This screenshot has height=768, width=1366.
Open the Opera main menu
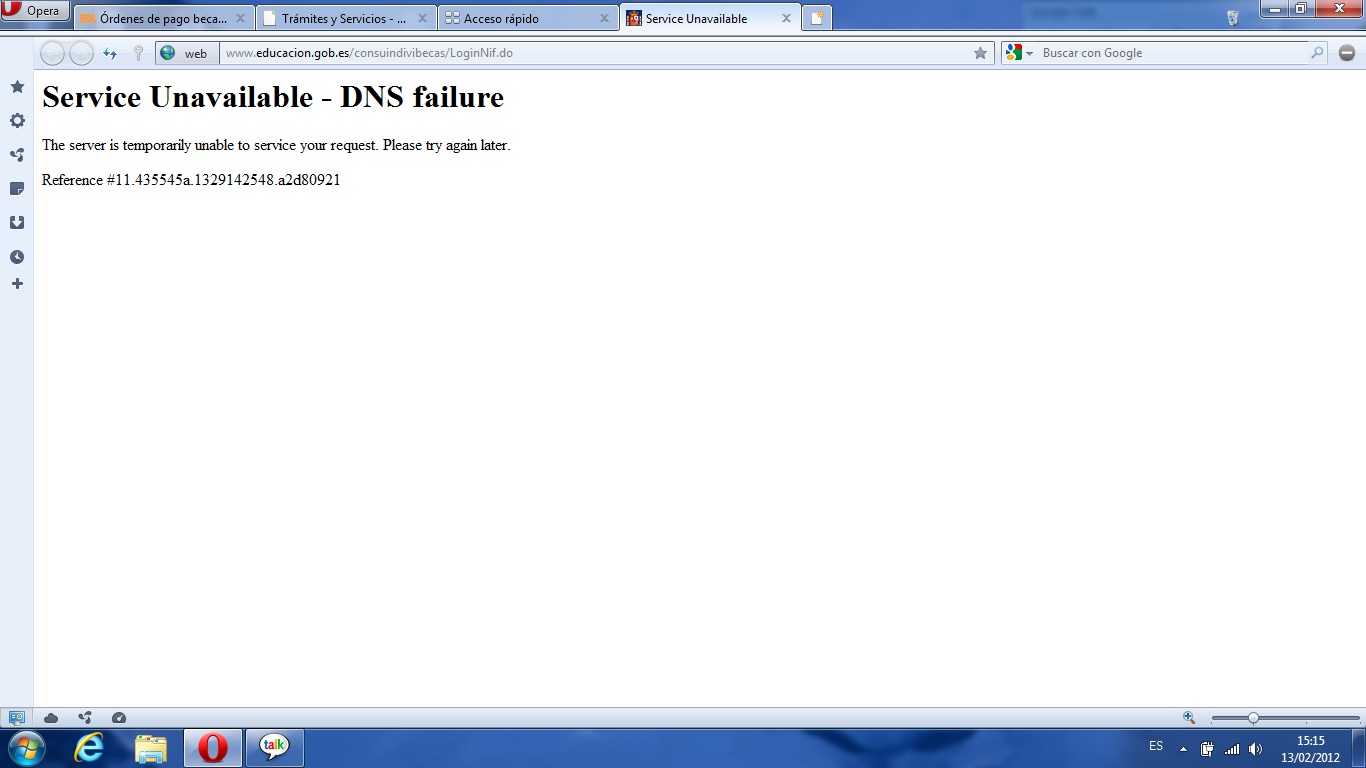35,11
